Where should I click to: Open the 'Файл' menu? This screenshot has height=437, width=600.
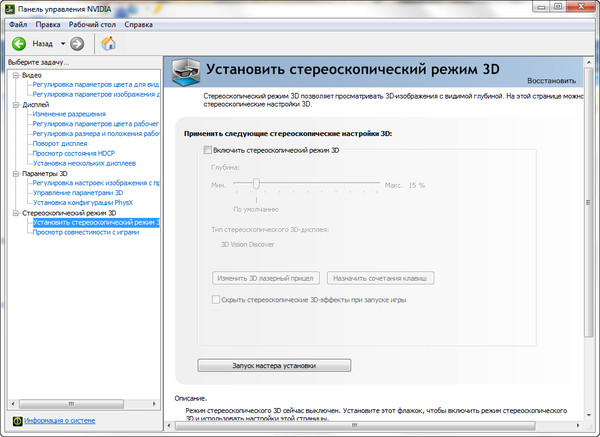(18, 23)
